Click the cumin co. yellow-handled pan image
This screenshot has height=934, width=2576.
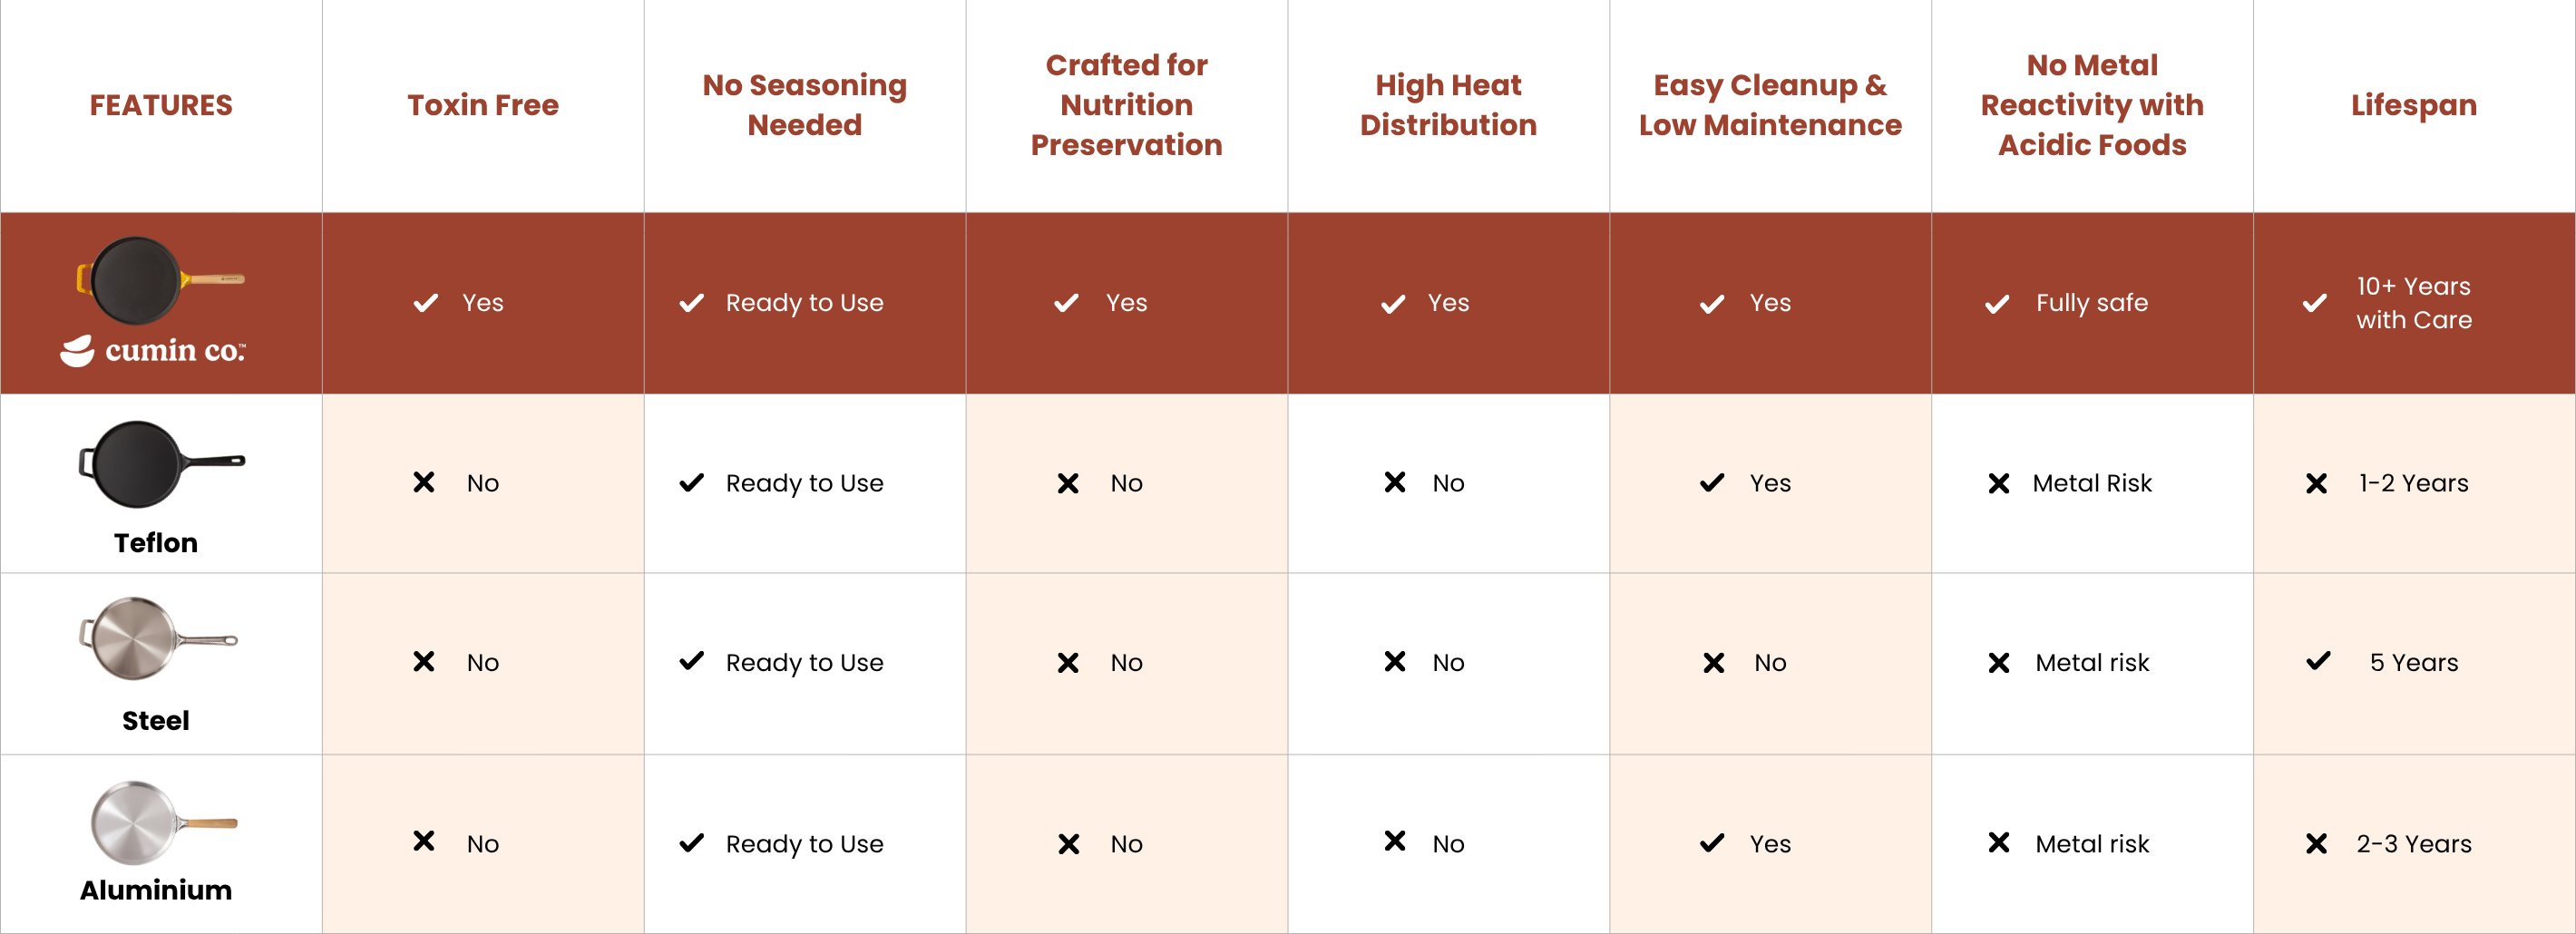click(x=160, y=279)
